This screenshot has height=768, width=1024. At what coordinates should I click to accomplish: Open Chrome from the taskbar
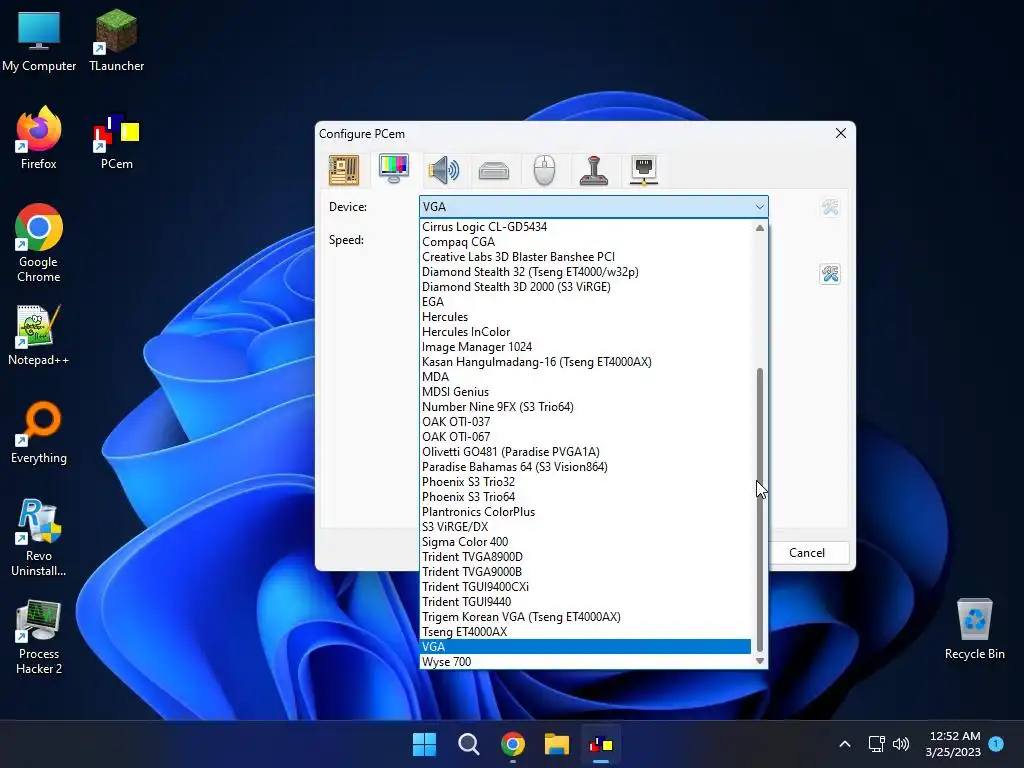513,744
